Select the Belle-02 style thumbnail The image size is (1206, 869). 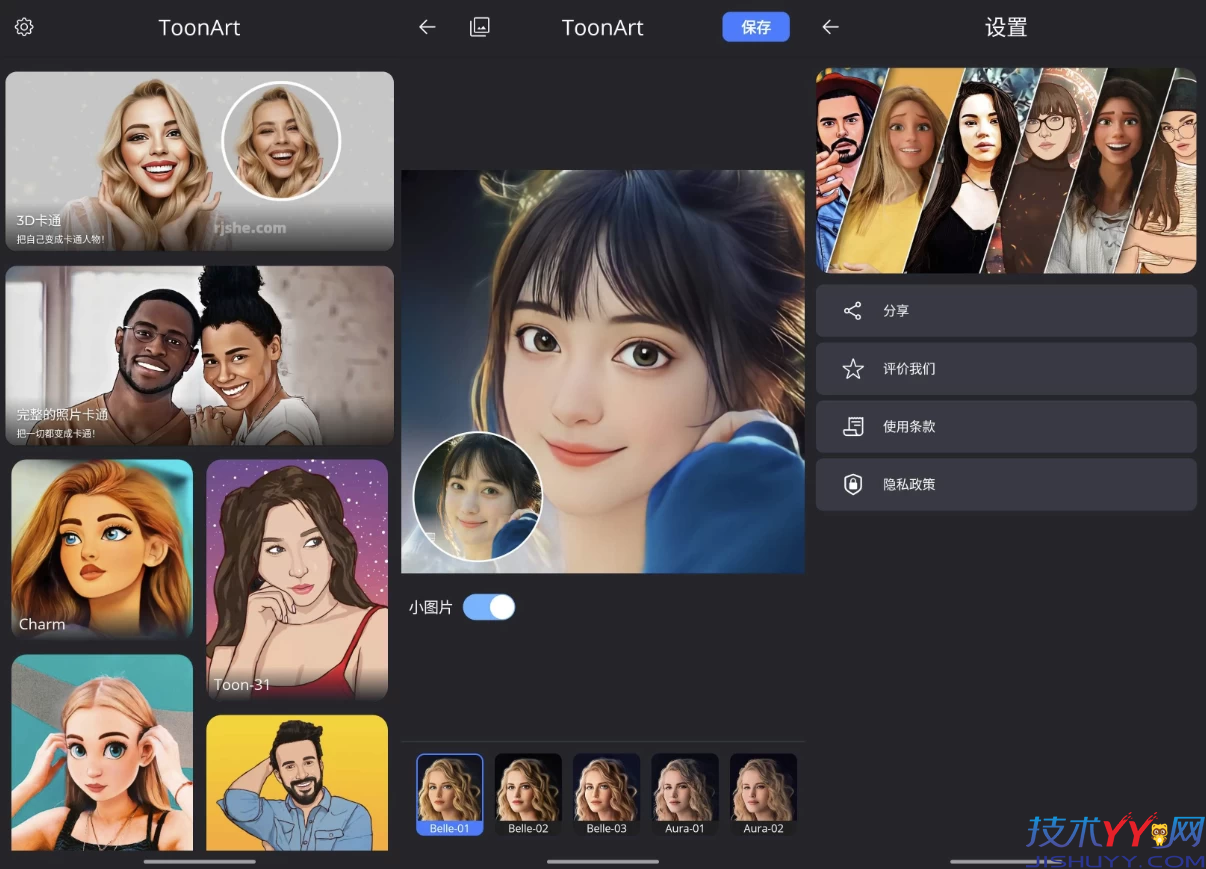click(x=528, y=794)
